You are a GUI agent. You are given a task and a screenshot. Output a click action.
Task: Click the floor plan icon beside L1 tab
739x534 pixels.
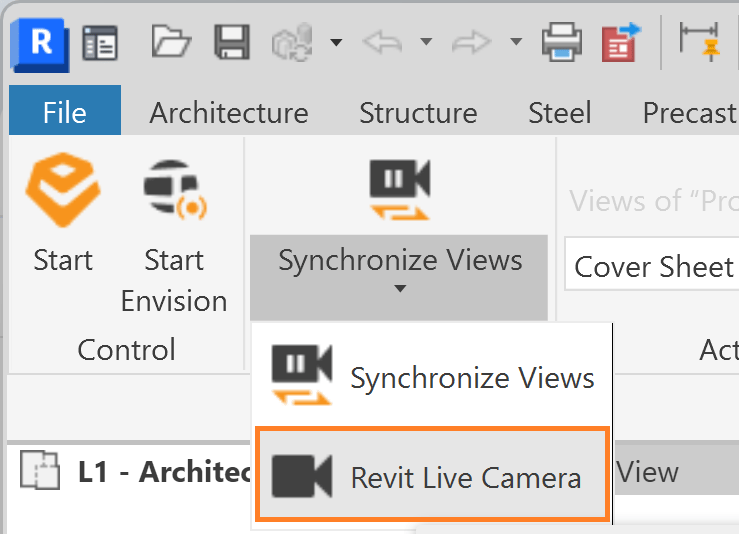[x=40, y=470]
